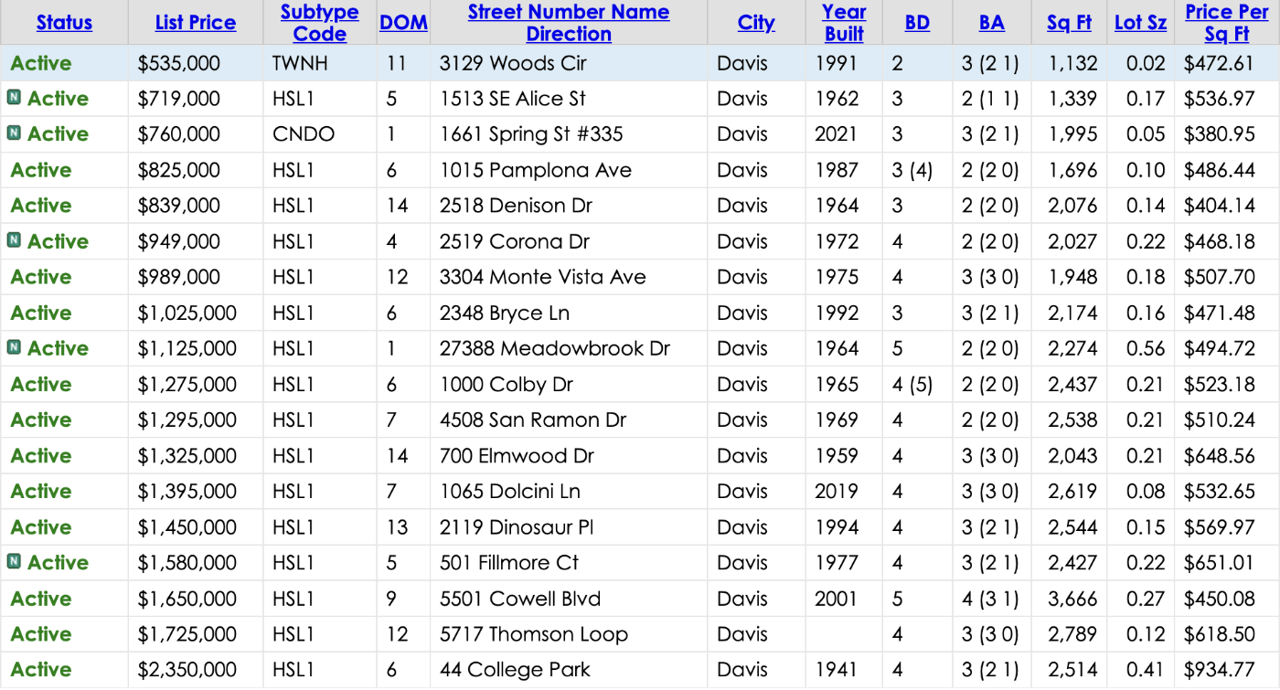The height and width of the screenshot is (690, 1280).
Task: Sort by the City column header
Action: (756, 22)
